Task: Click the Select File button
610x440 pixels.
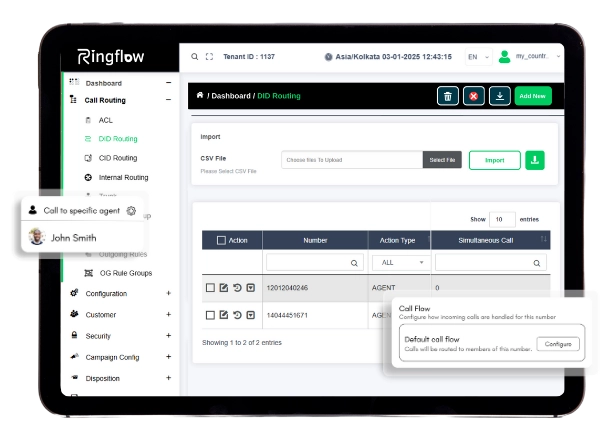Action: (x=442, y=160)
